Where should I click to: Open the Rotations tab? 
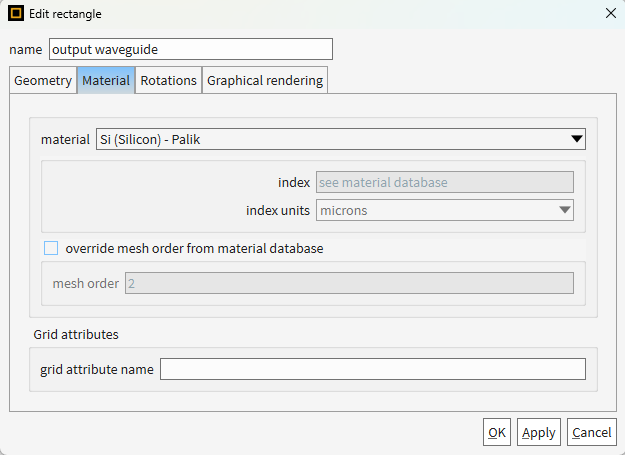pos(169,80)
